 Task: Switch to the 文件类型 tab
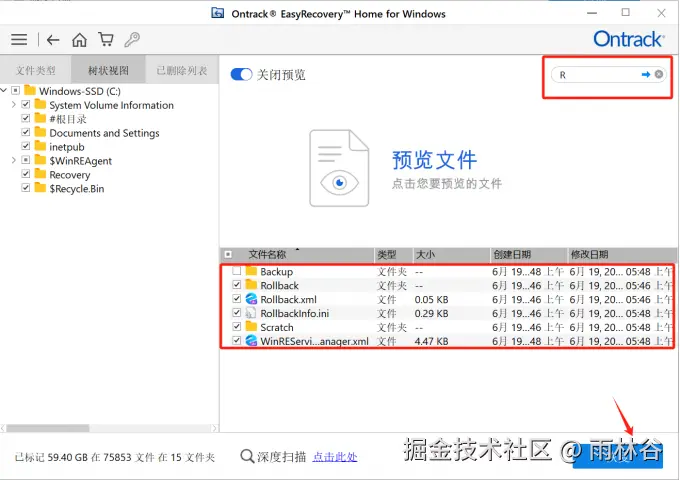coord(36,69)
